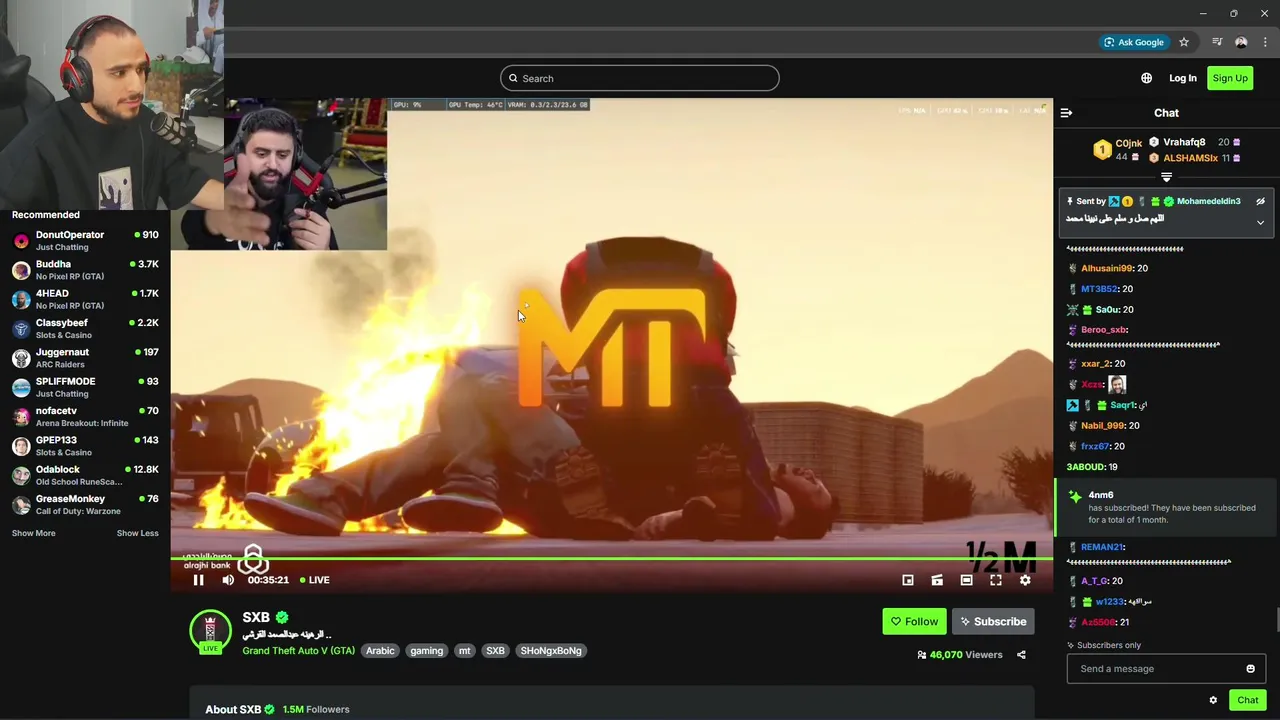Click the chat scrollbar handle
Viewport: 1280px width, 720px height.
[x=1277, y=619]
